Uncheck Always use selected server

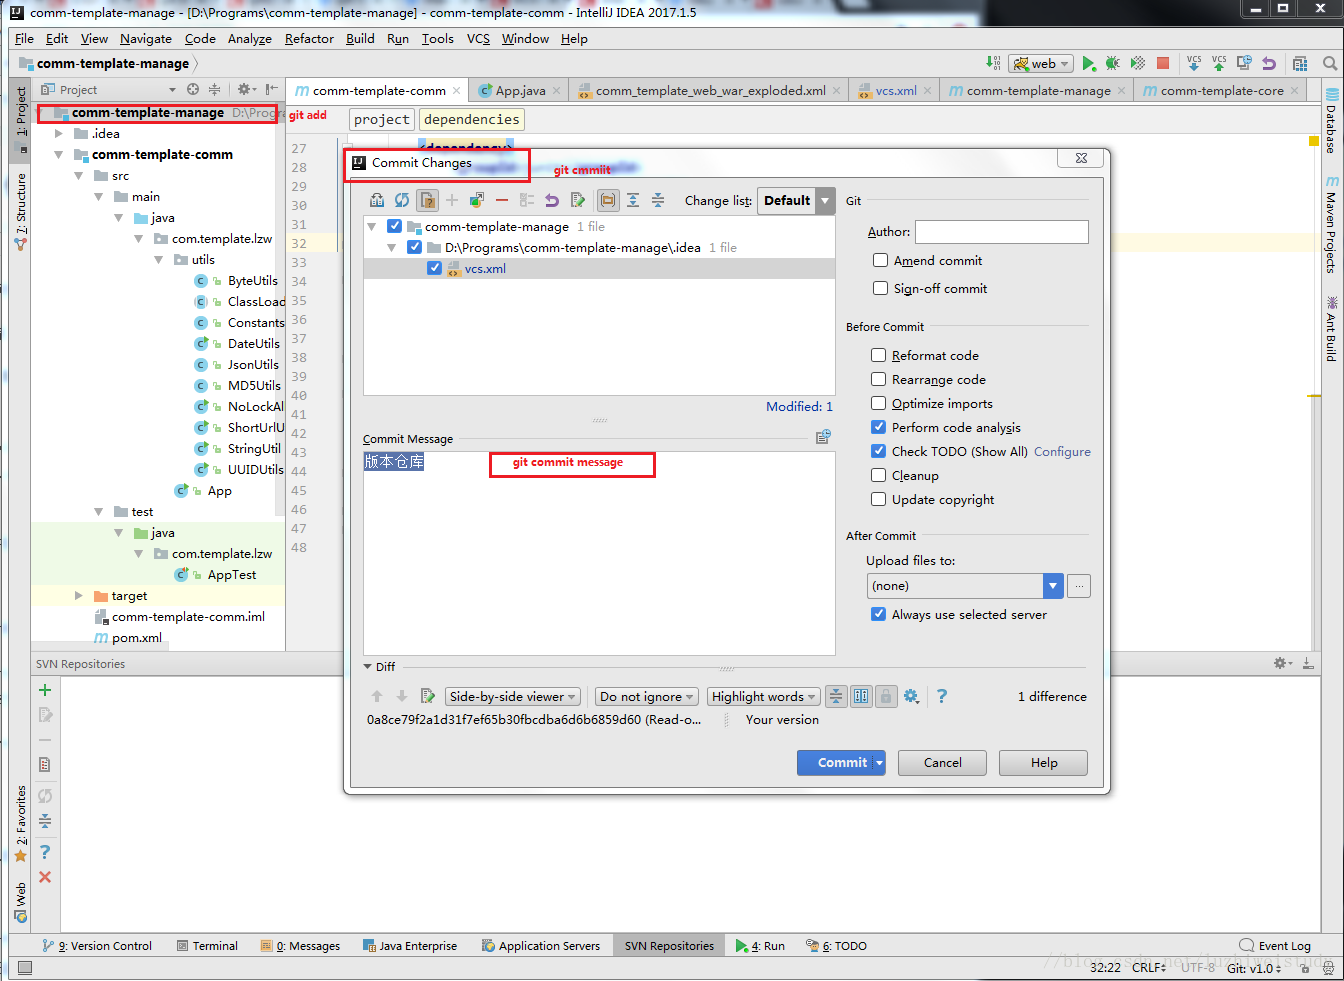point(878,614)
